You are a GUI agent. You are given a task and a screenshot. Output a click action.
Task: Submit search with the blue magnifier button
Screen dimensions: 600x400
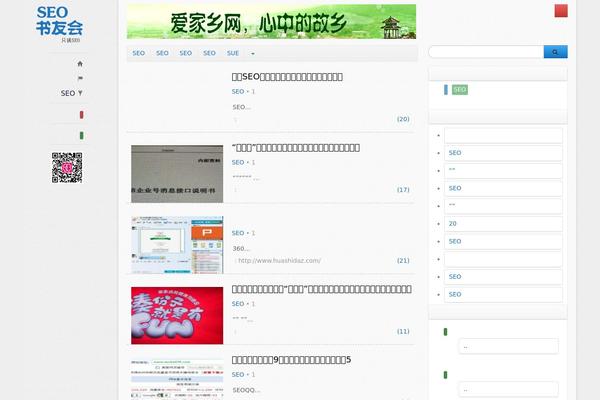pyautogui.click(x=555, y=52)
